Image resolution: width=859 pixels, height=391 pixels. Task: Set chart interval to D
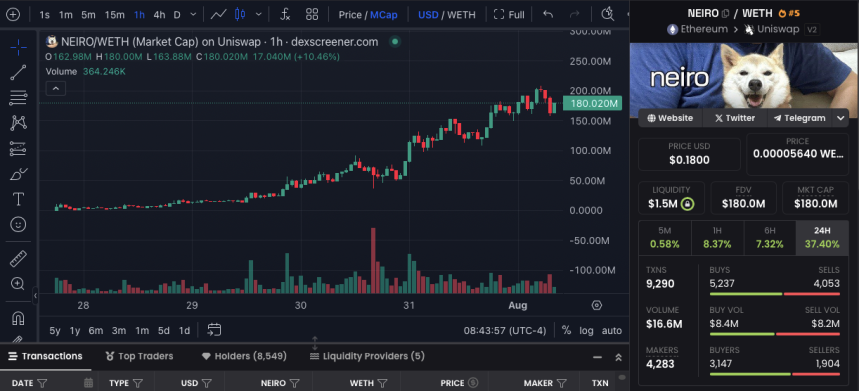click(x=177, y=15)
